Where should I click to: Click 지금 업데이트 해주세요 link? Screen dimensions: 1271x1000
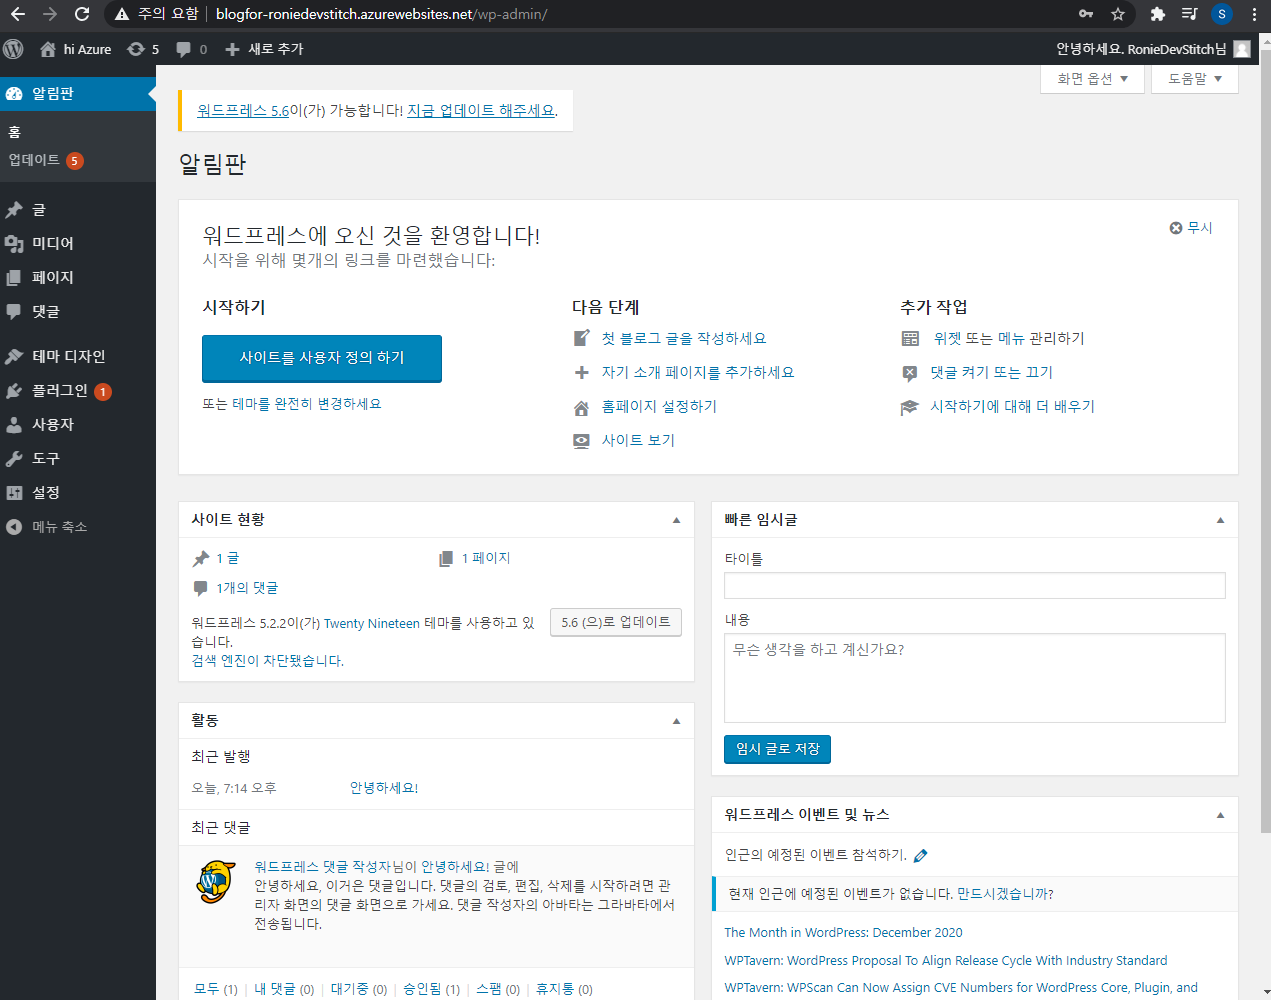point(481,110)
